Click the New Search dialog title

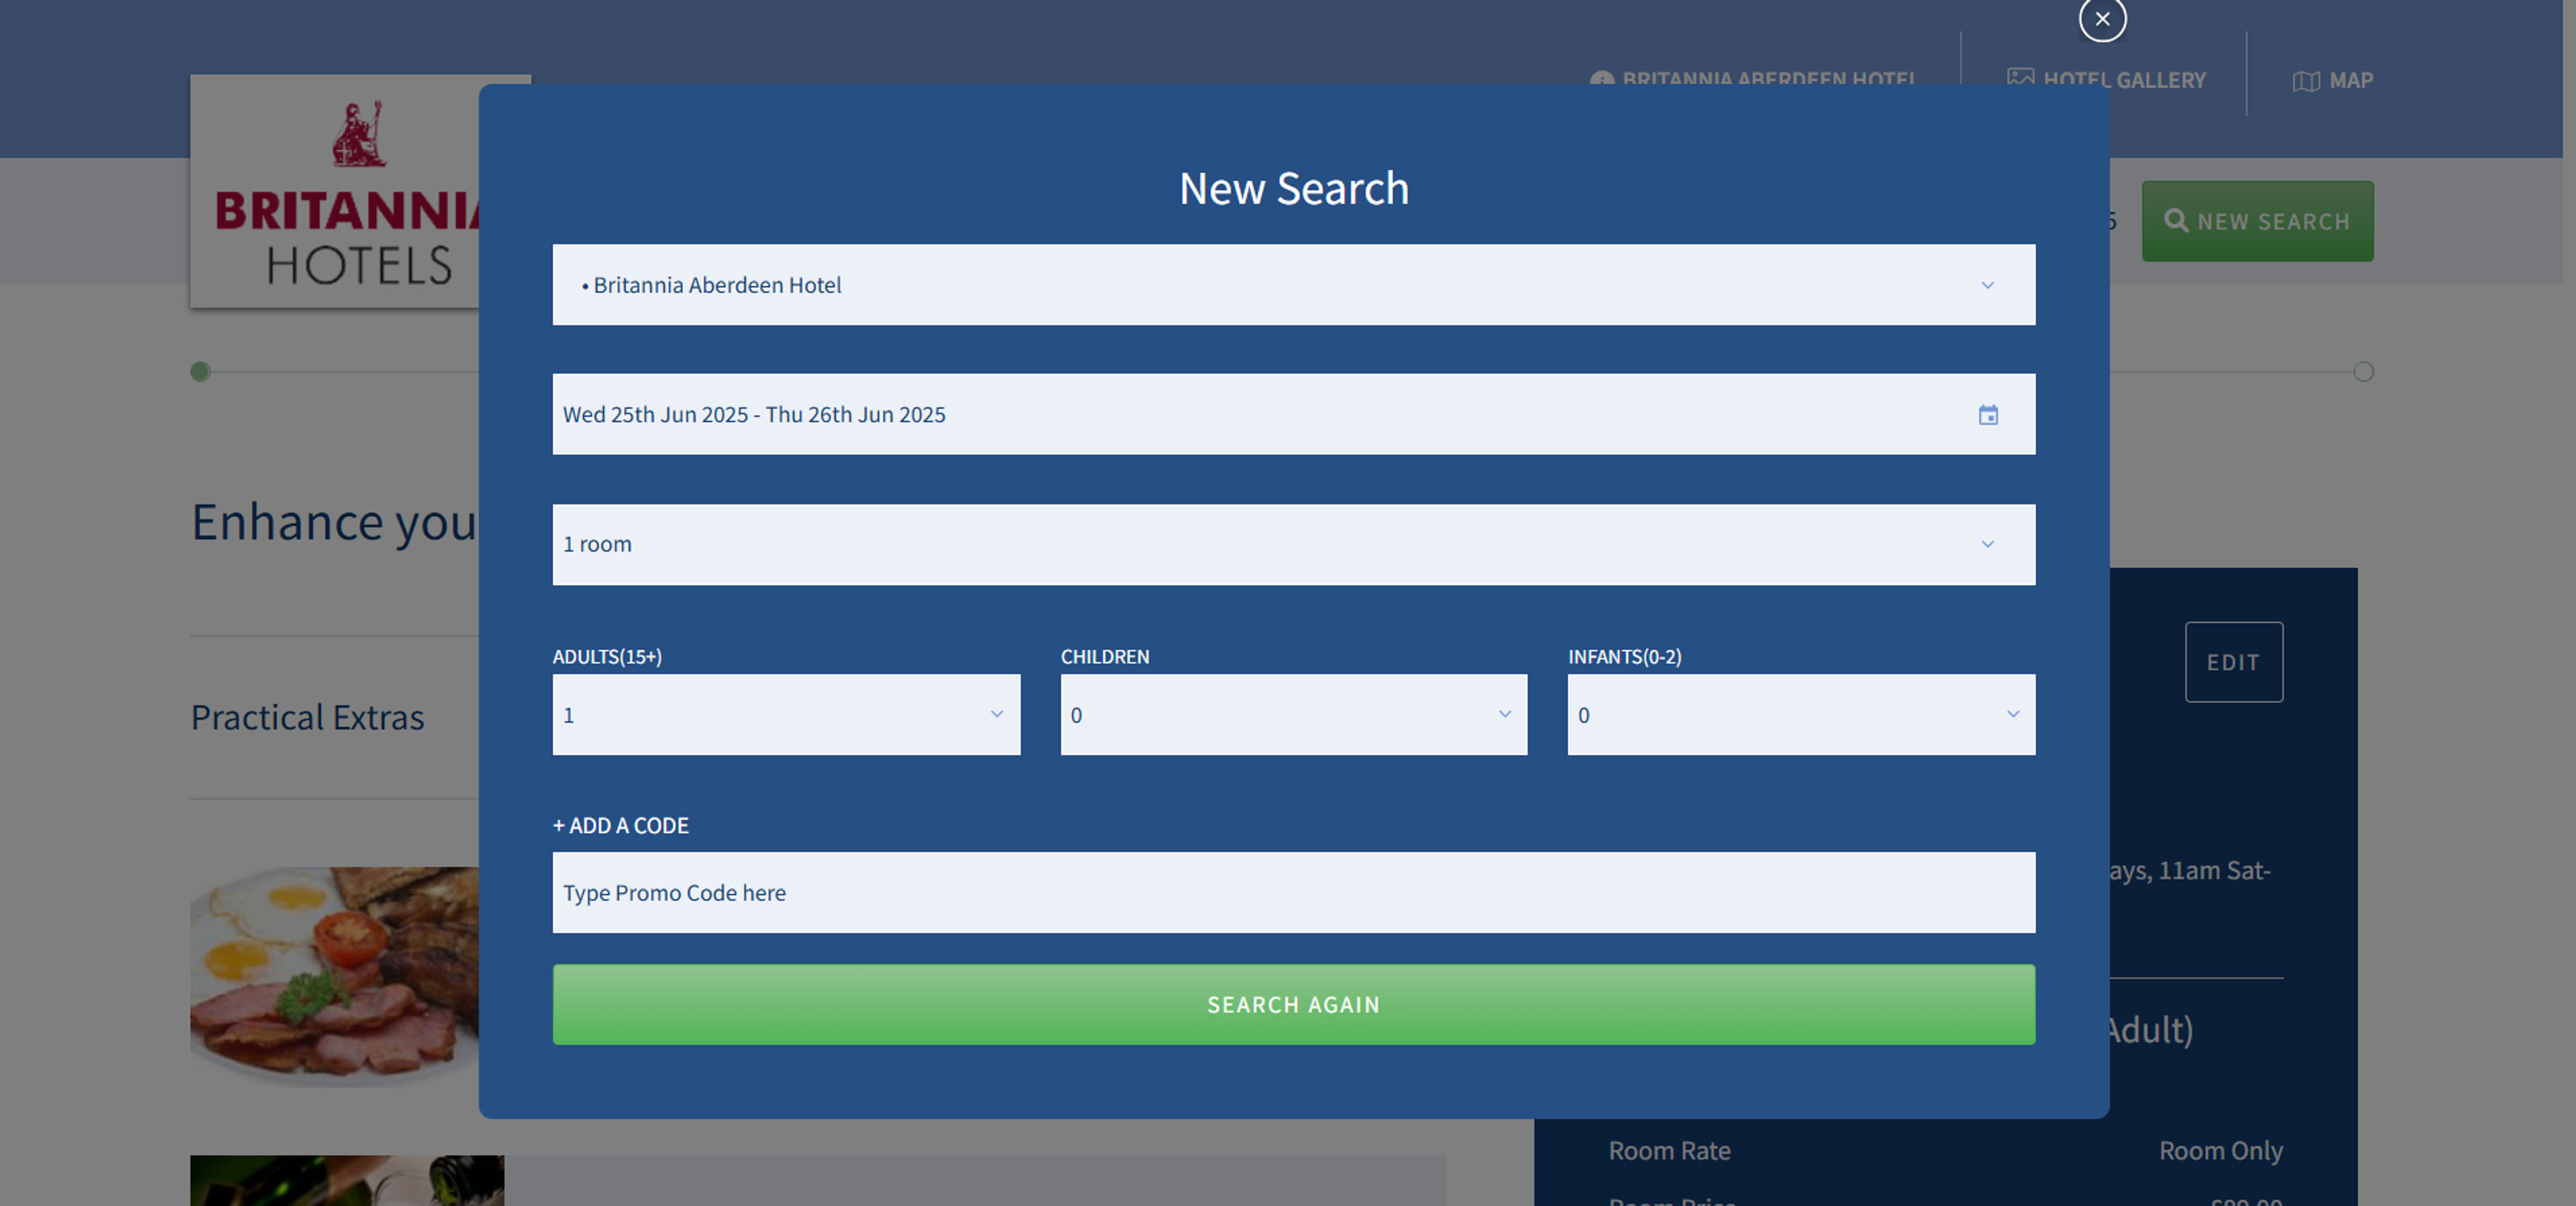pos(1293,189)
